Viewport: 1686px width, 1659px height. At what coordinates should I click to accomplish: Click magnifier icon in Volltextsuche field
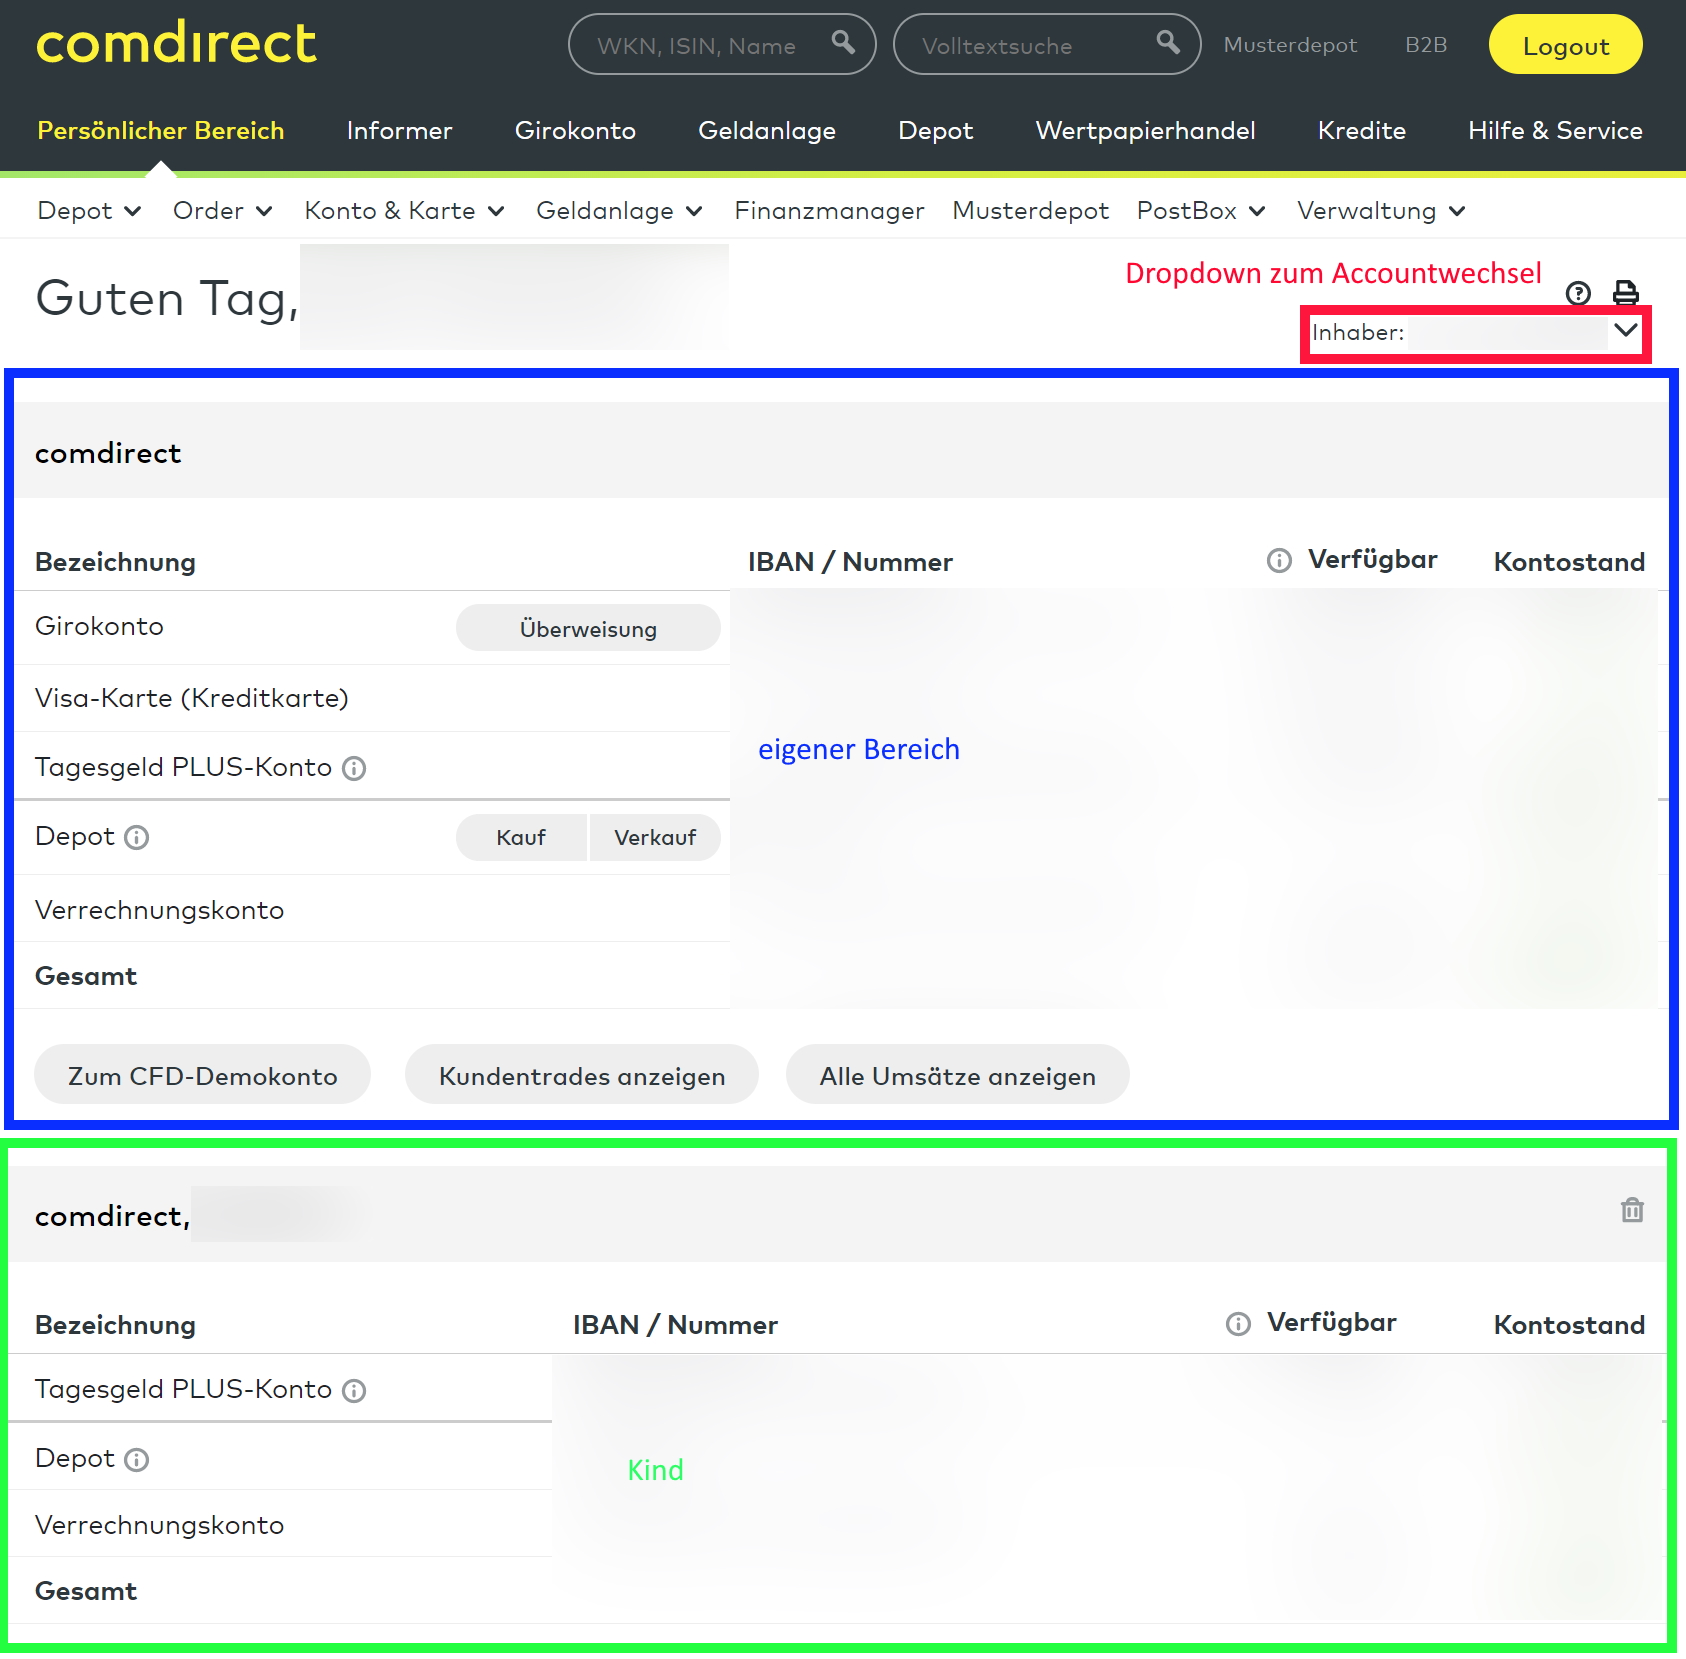coord(1168,42)
